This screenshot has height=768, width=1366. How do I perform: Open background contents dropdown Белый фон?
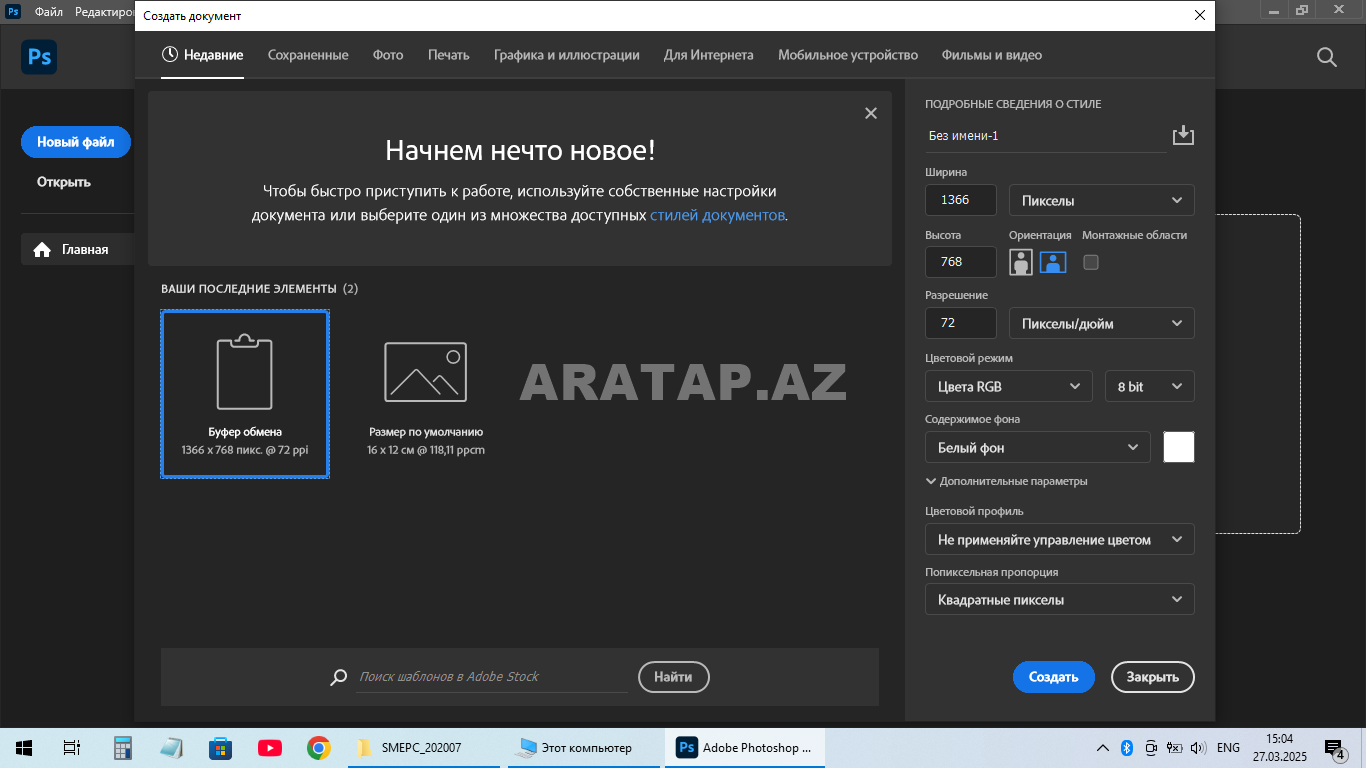pyautogui.click(x=1037, y=447)
